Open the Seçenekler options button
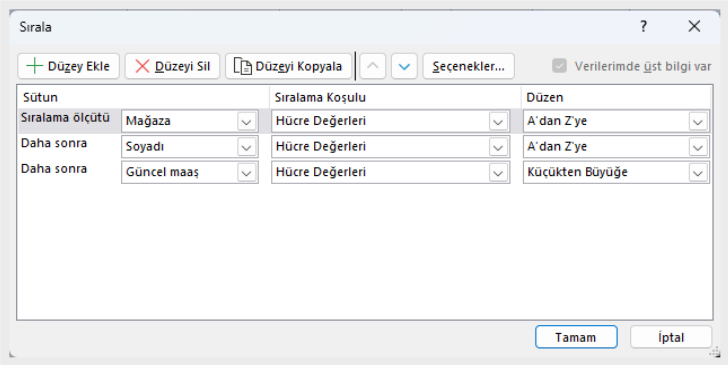The width and height of the screenshot is (728, 365). pyautogui.click(x=468, y=66)
